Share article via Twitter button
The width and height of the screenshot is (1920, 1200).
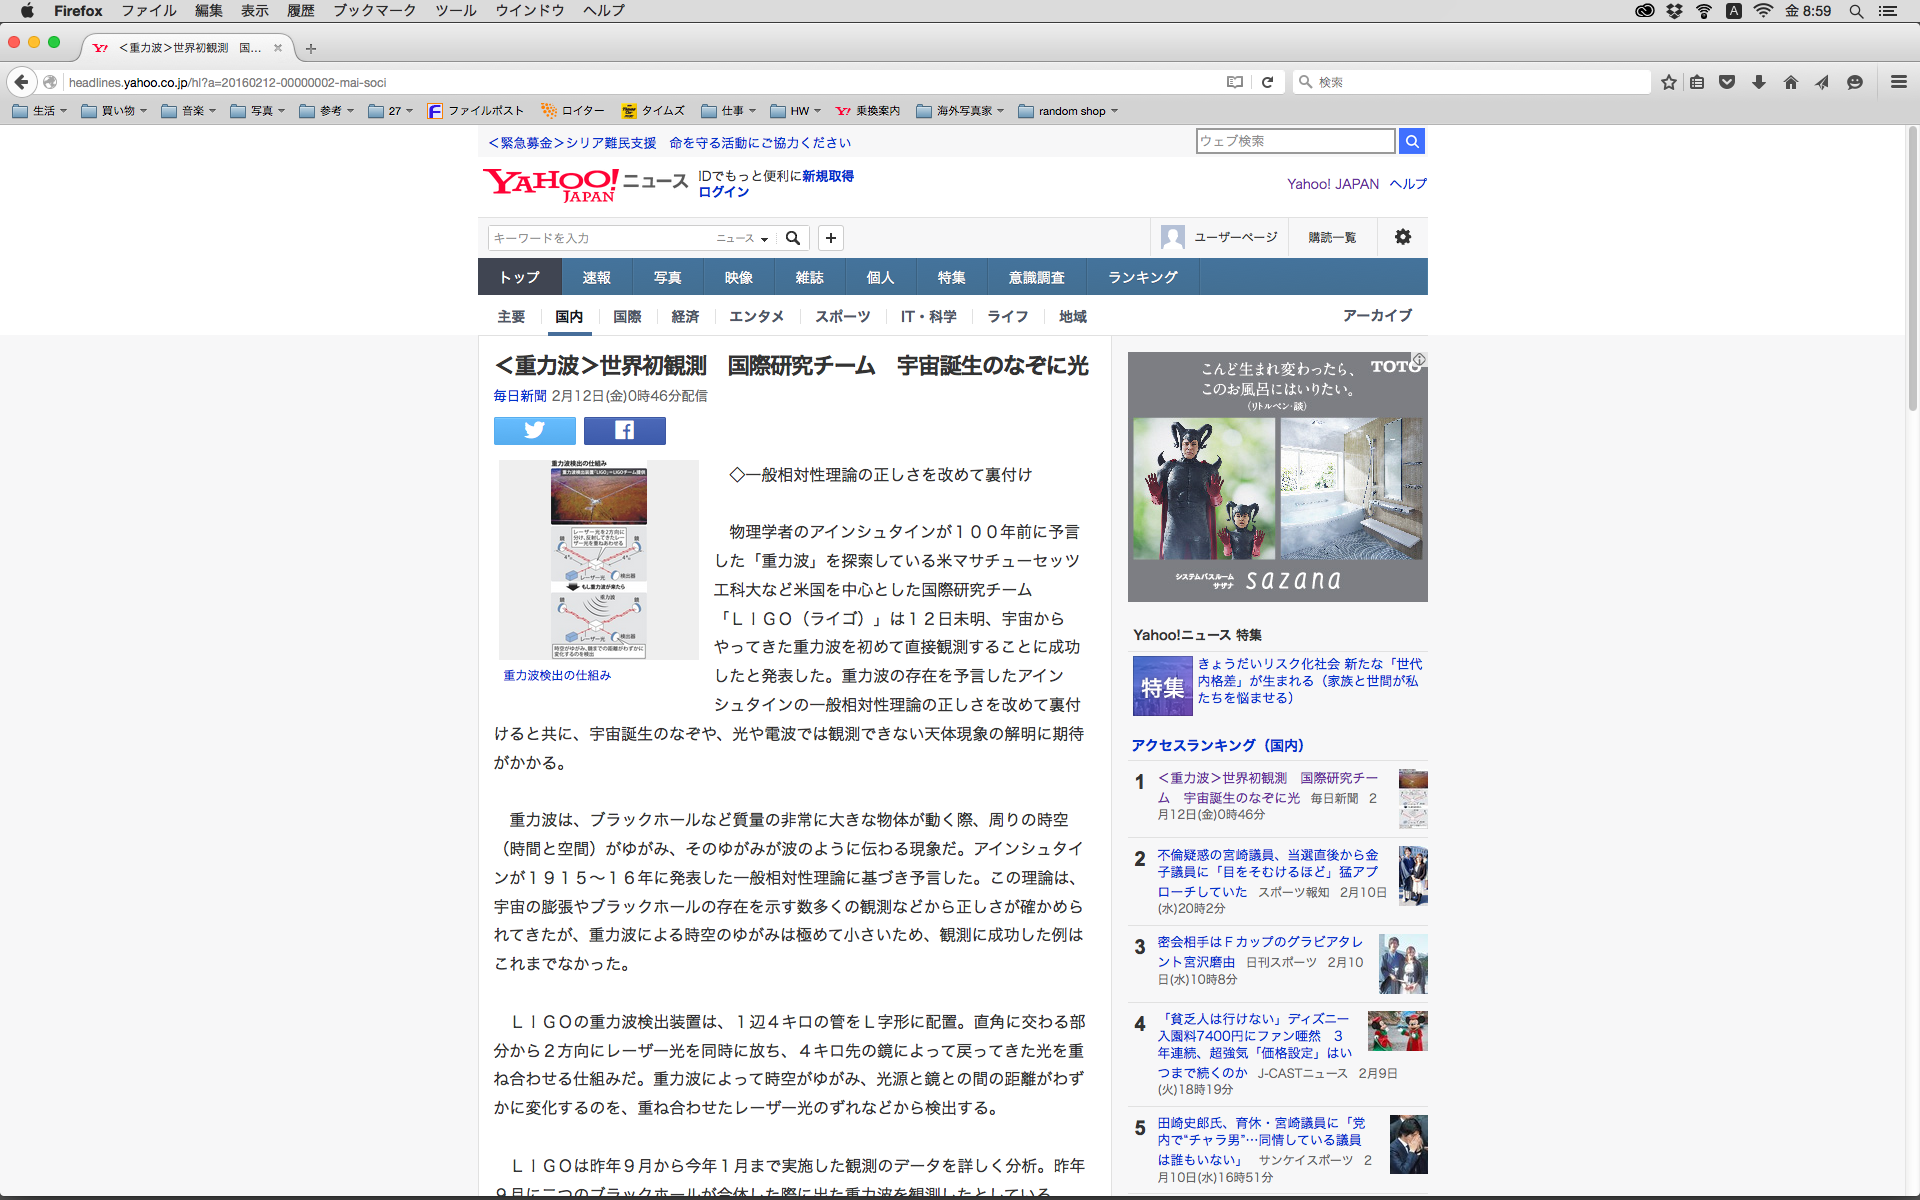click(x=534, y=430)
